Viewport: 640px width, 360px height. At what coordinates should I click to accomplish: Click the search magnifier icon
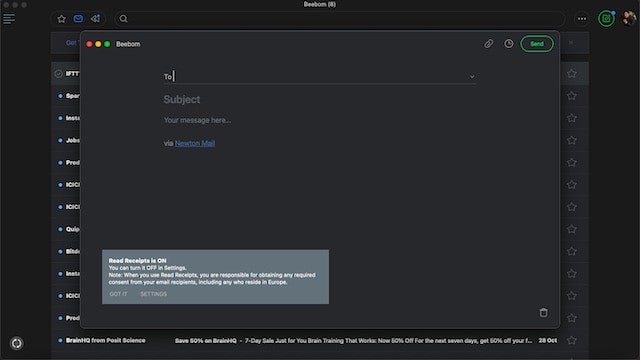[x=123, y=19]
